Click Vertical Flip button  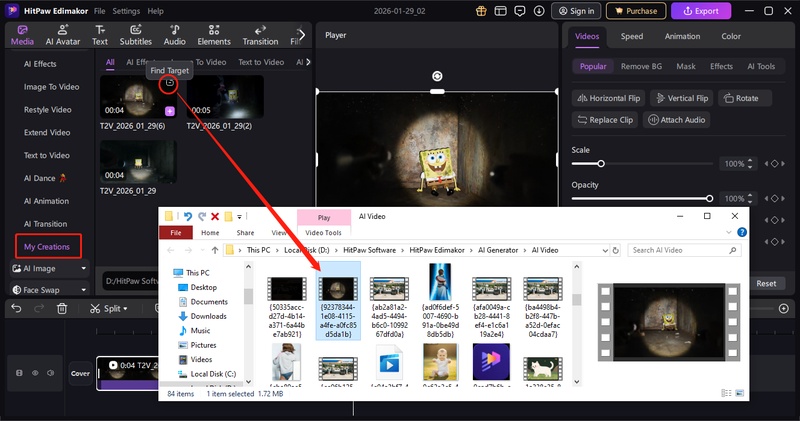coord(682,98)
